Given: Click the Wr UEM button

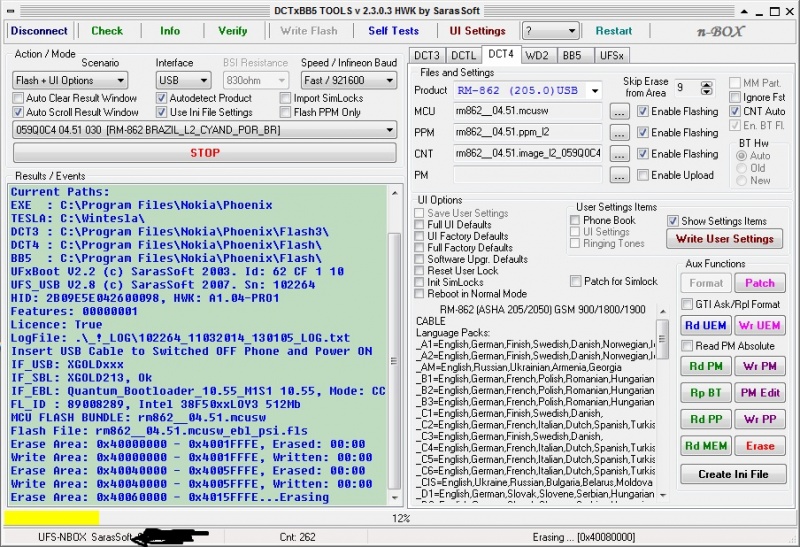Looking at the screenshot, I should (760, 326).
